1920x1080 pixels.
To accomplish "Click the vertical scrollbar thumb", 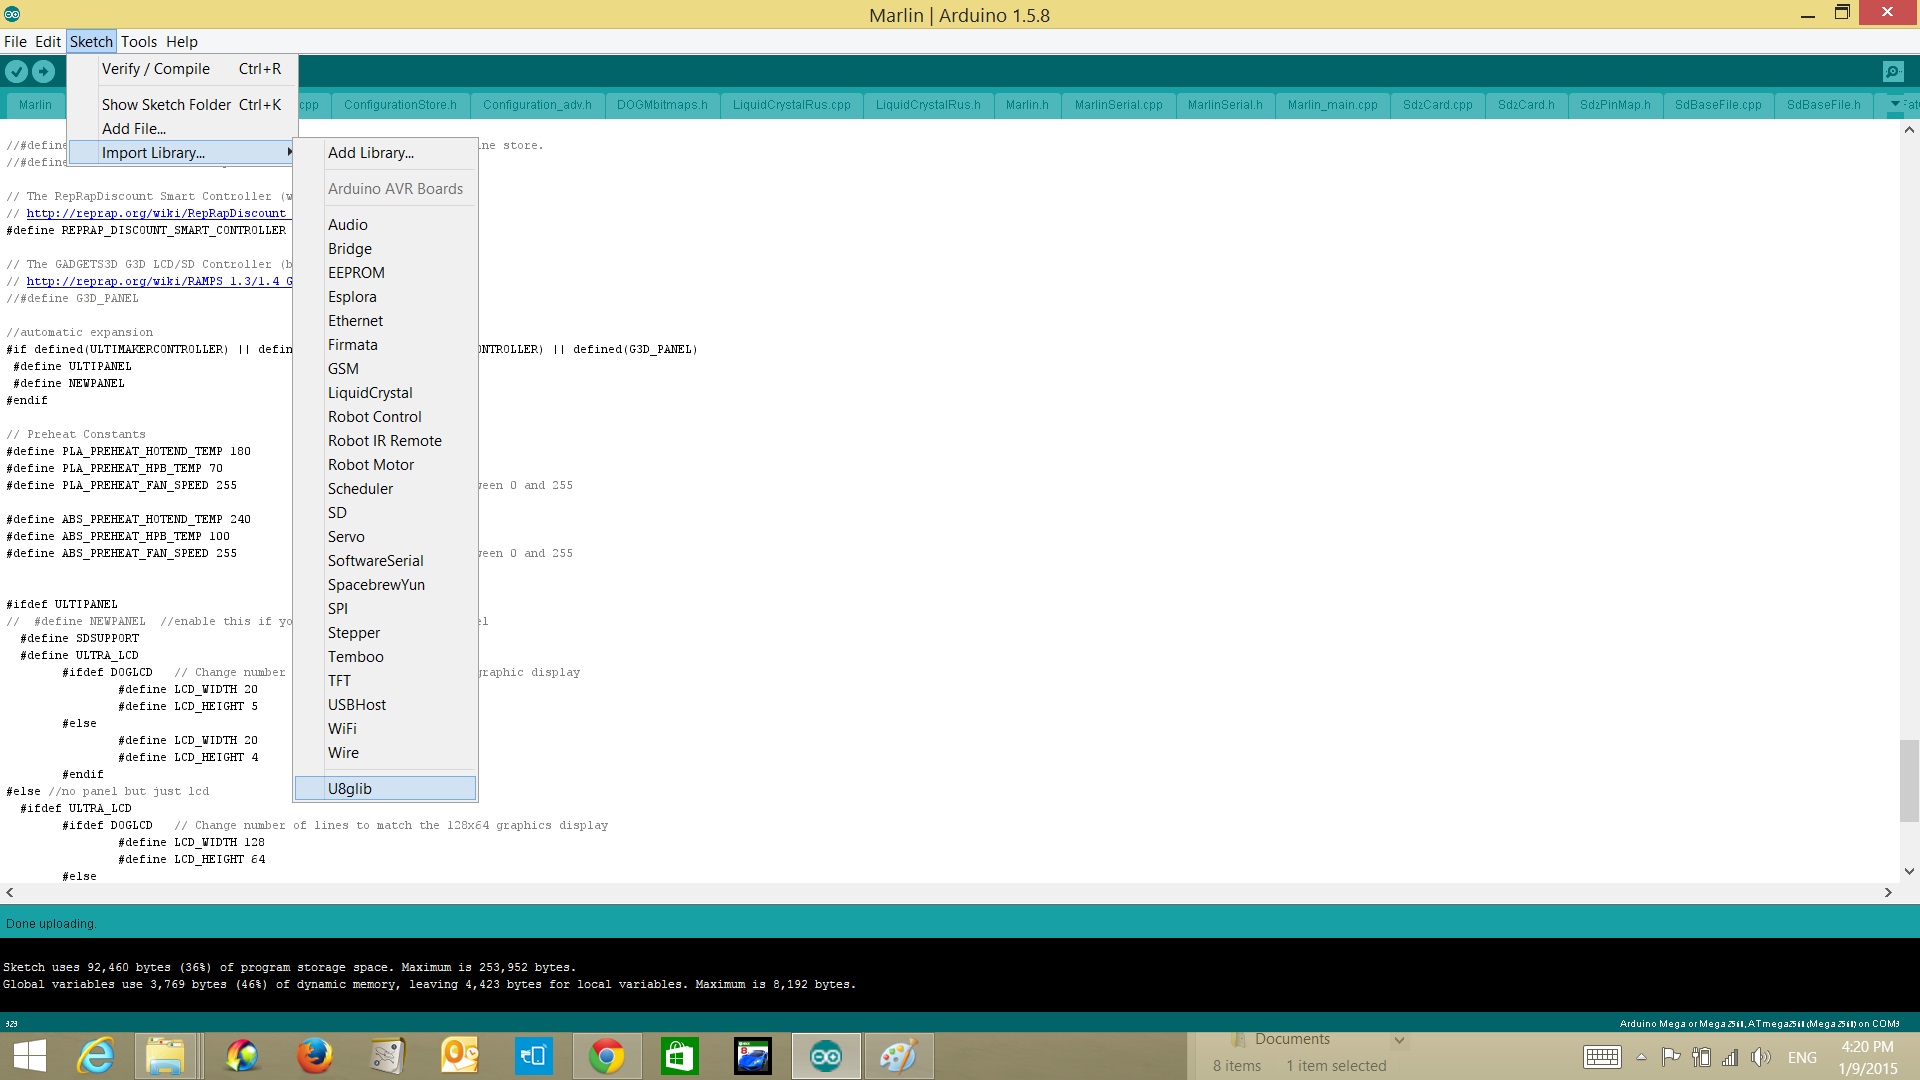I will tap(1909, 780).
